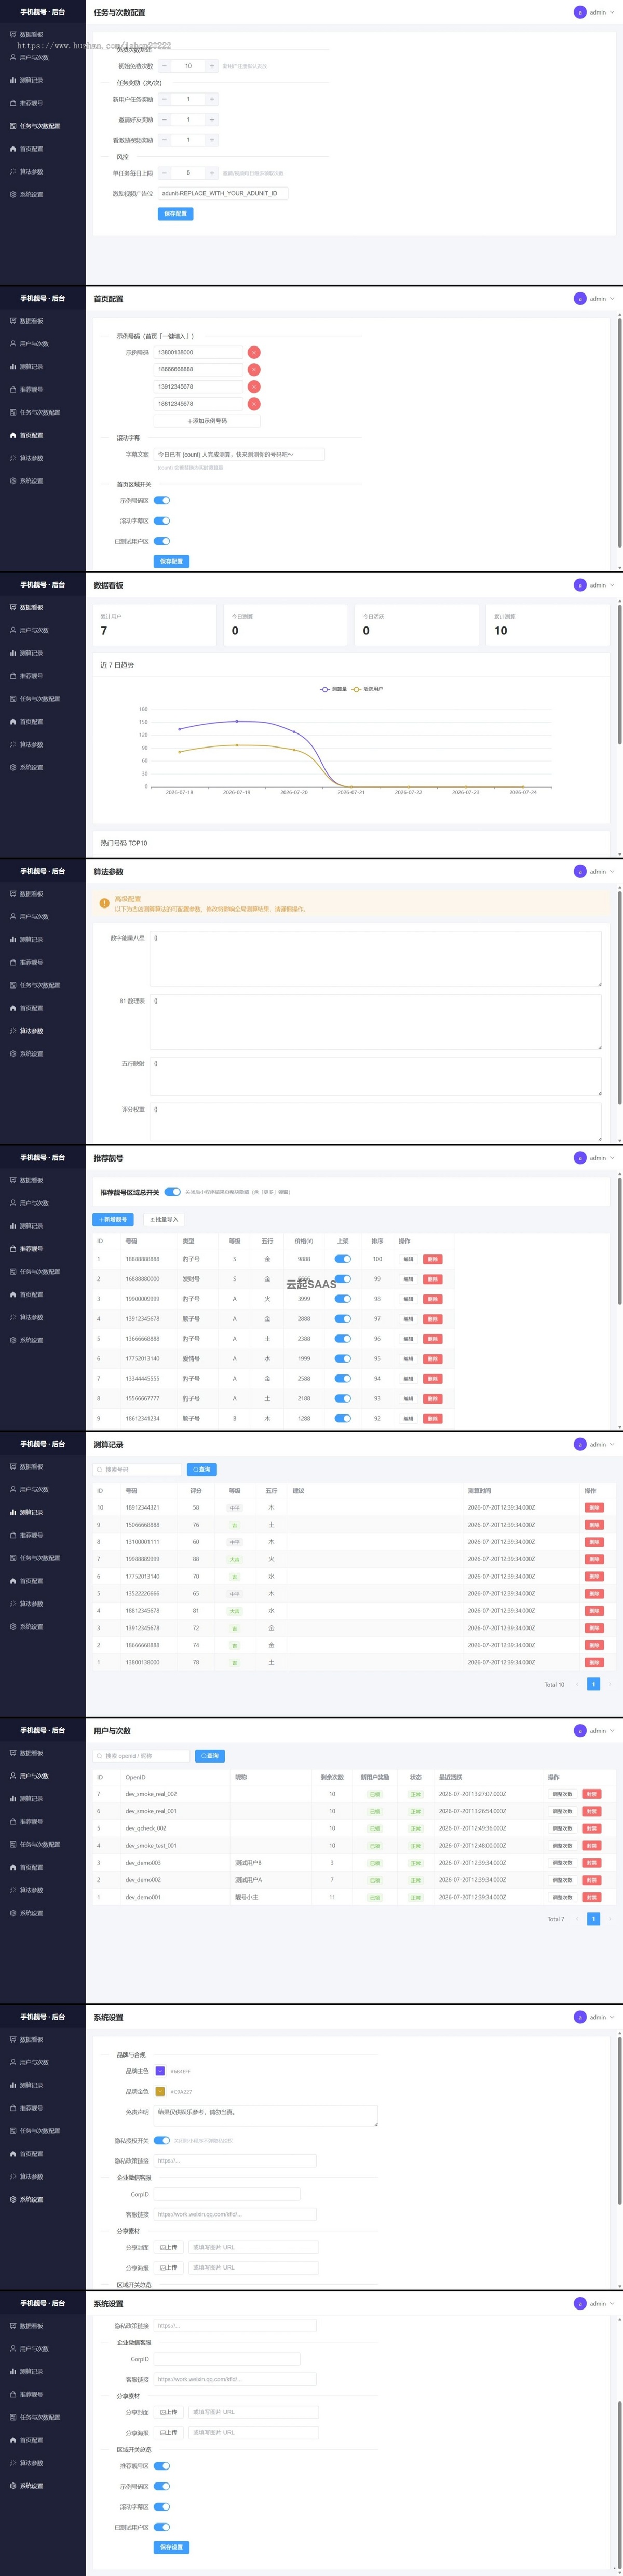Go to the next page in 测算记录 pagination
The image size is (623, 2576).
click(x=610, y=1684)
